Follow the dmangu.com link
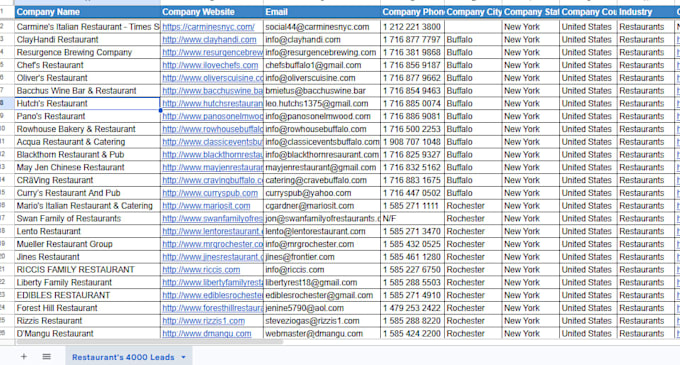 206,334
